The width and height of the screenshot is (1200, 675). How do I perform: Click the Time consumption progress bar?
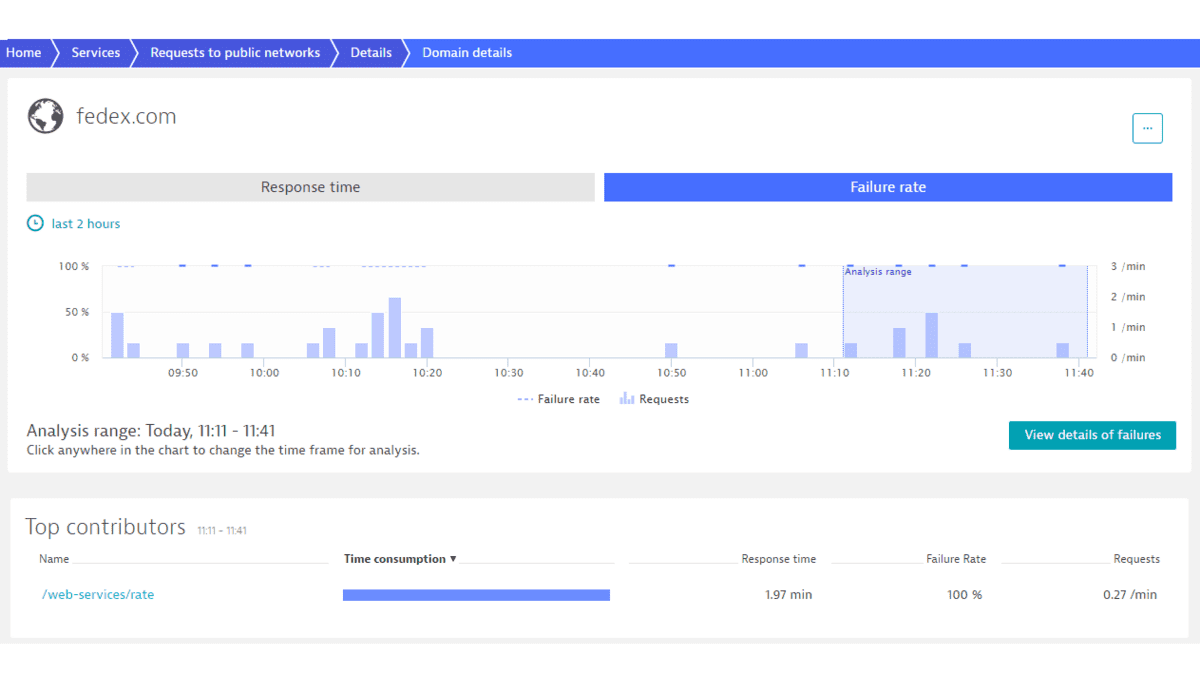477,594
